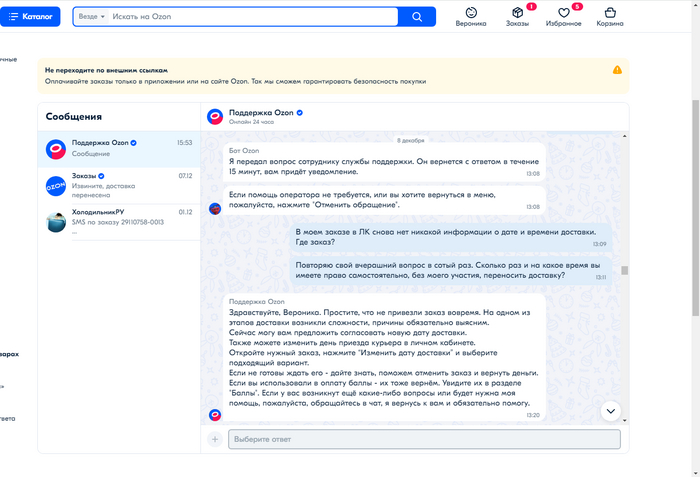Click the ХолодильникРУ avatar thumbnail

click(56, 222)
